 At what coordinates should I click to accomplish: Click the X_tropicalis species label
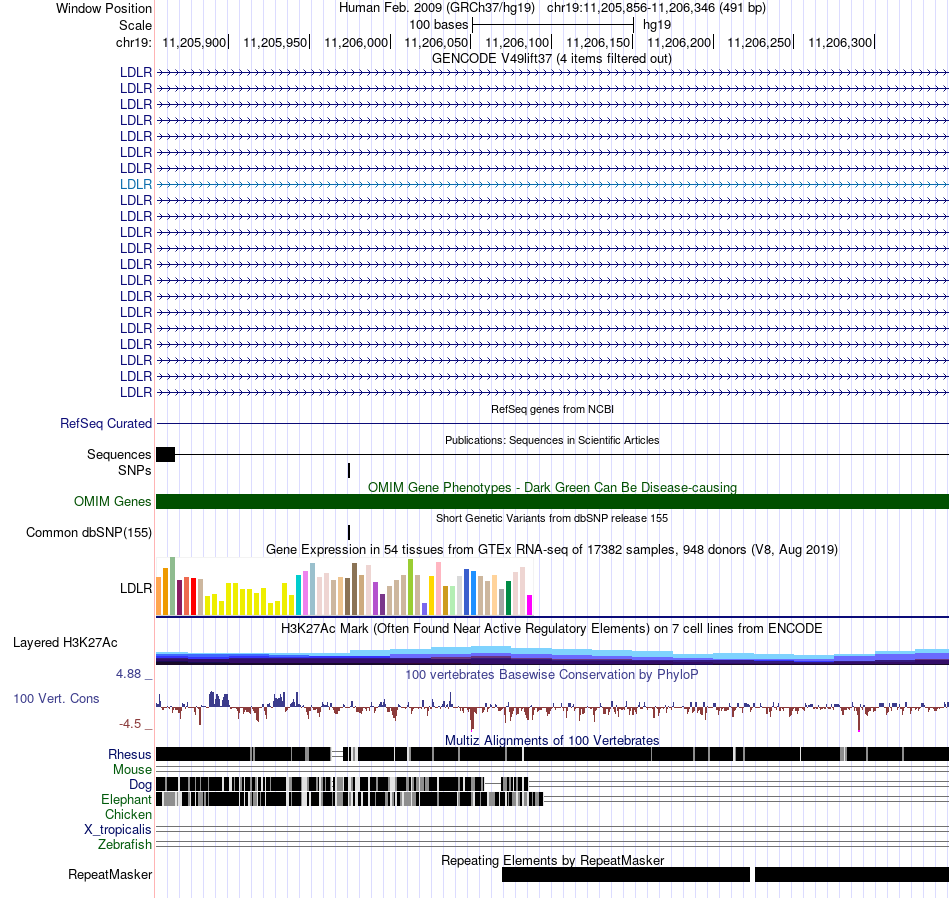click(118, 830)
